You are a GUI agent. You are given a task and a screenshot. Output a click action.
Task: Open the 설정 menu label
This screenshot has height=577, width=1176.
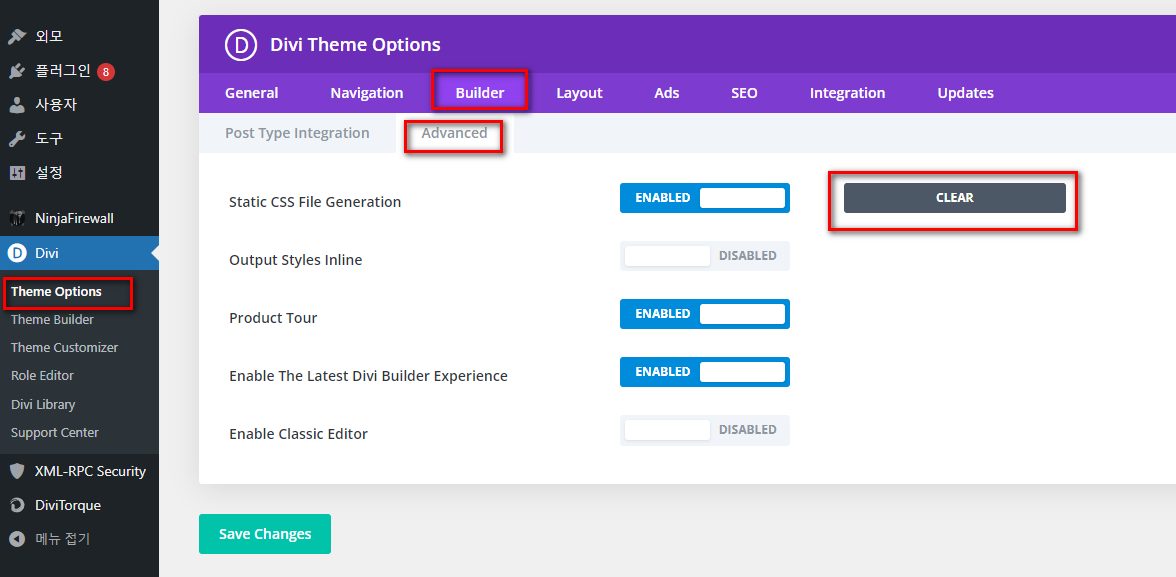[x=49, y=173]
